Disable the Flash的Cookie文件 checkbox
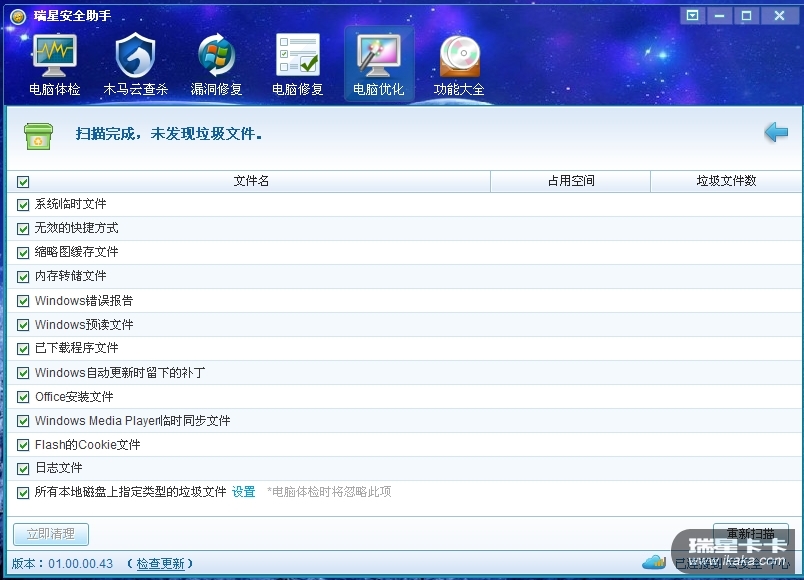Screen dimensions: 804x580 (24, 445)
